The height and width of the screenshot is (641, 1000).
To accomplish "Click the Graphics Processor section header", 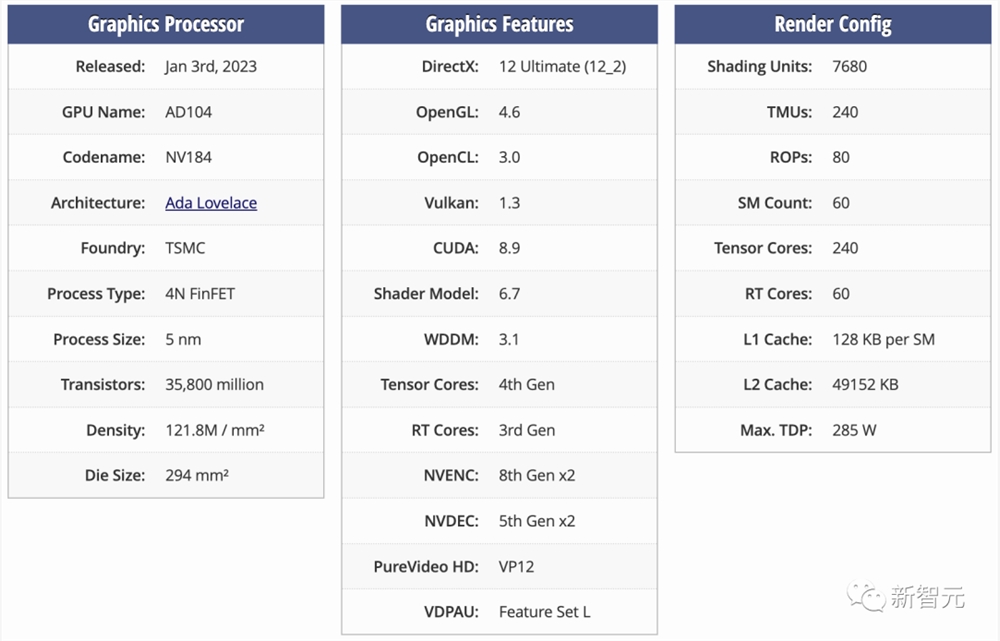I will 166,24.
